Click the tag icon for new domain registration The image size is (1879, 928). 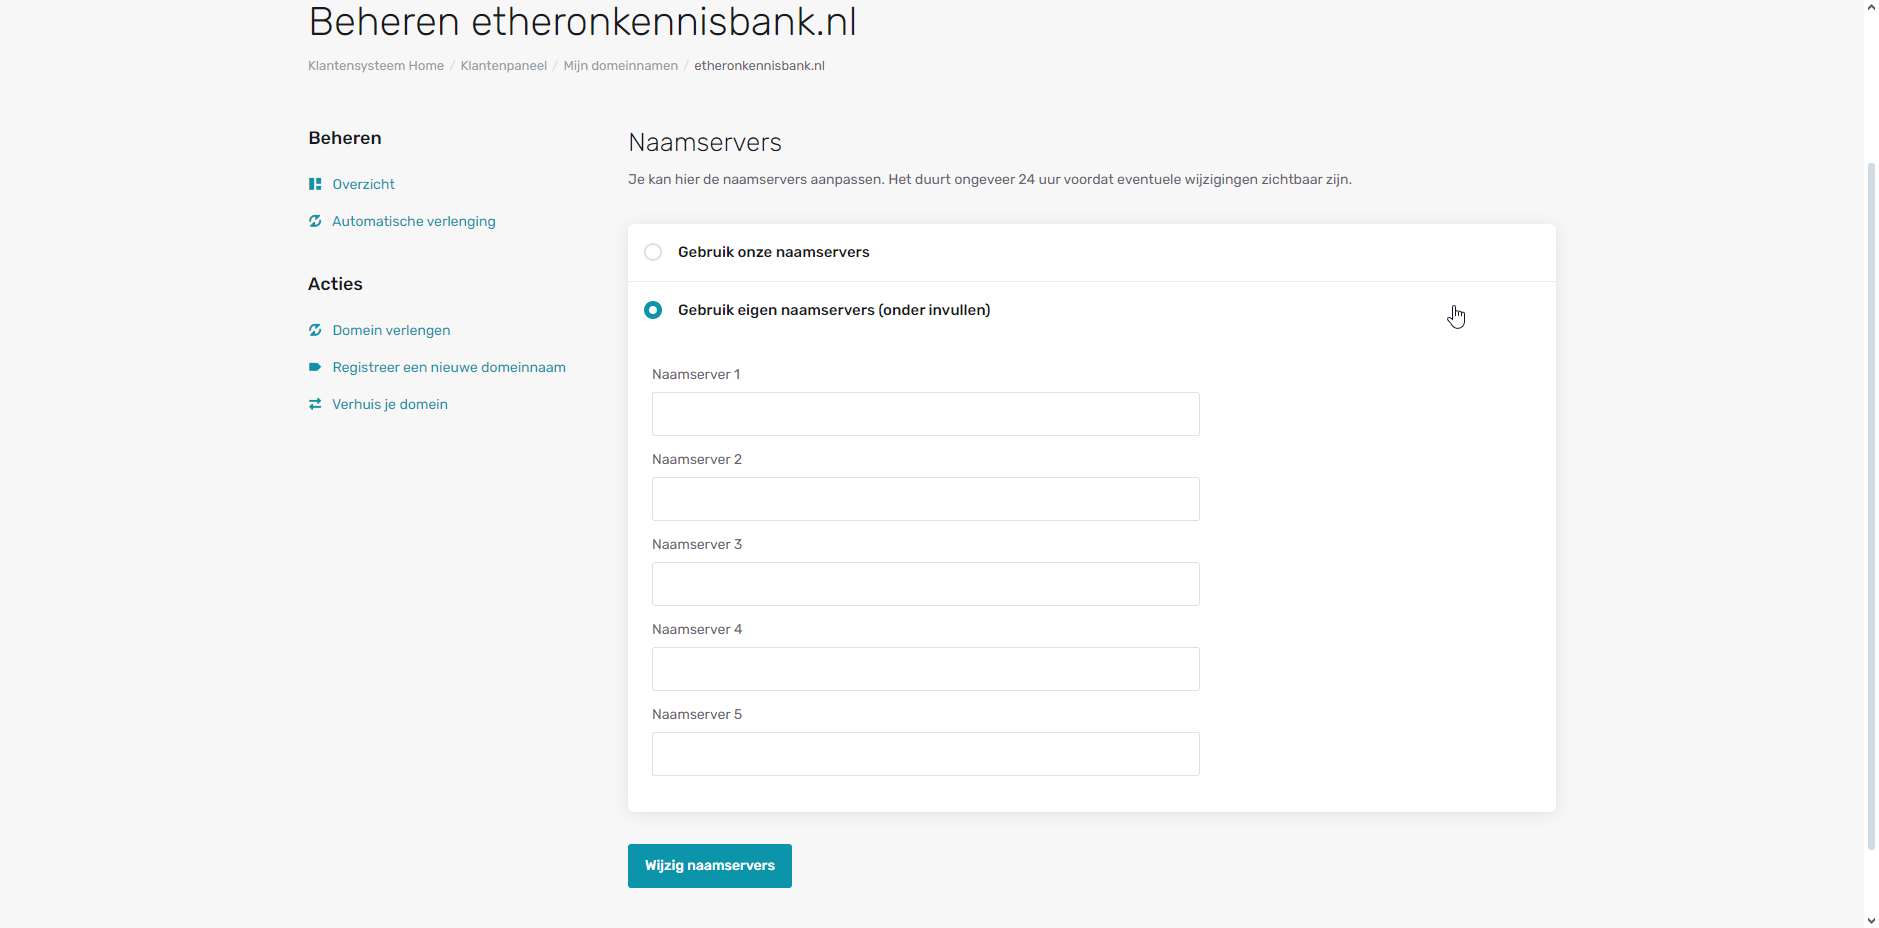coord(315,367)
